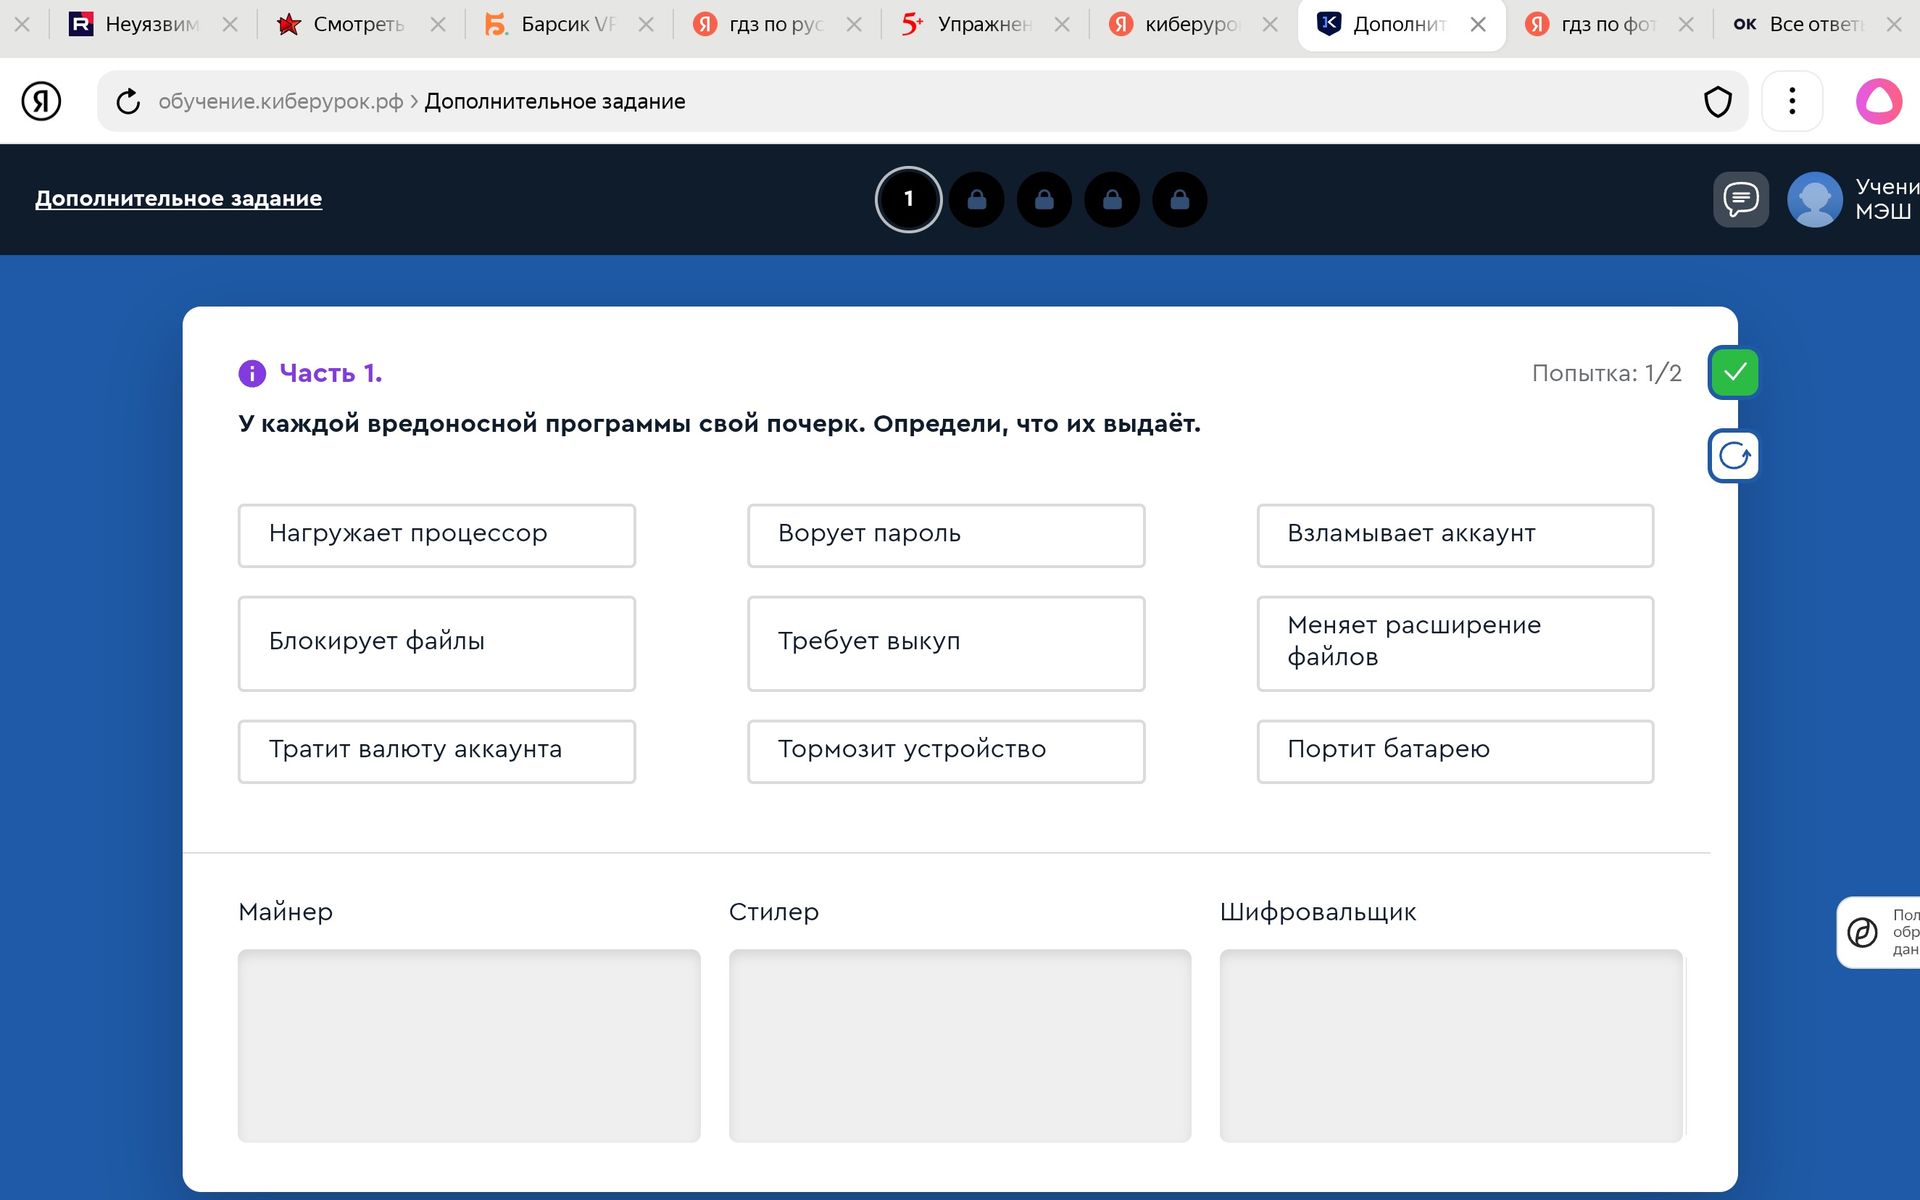Image resolution: width=1920 pixels, height=1200 pixels.
Task: Click the second locked step icon
Action: tap(1044, 199)
